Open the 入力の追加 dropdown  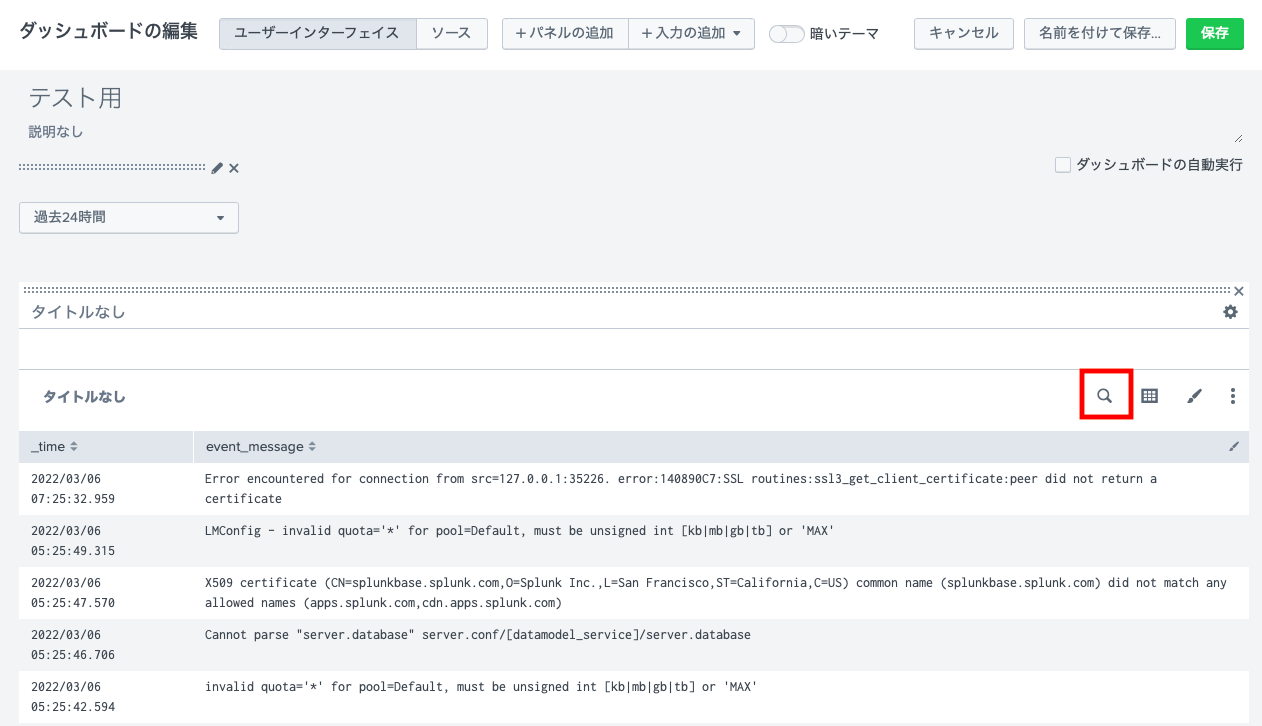coord(691,33)
